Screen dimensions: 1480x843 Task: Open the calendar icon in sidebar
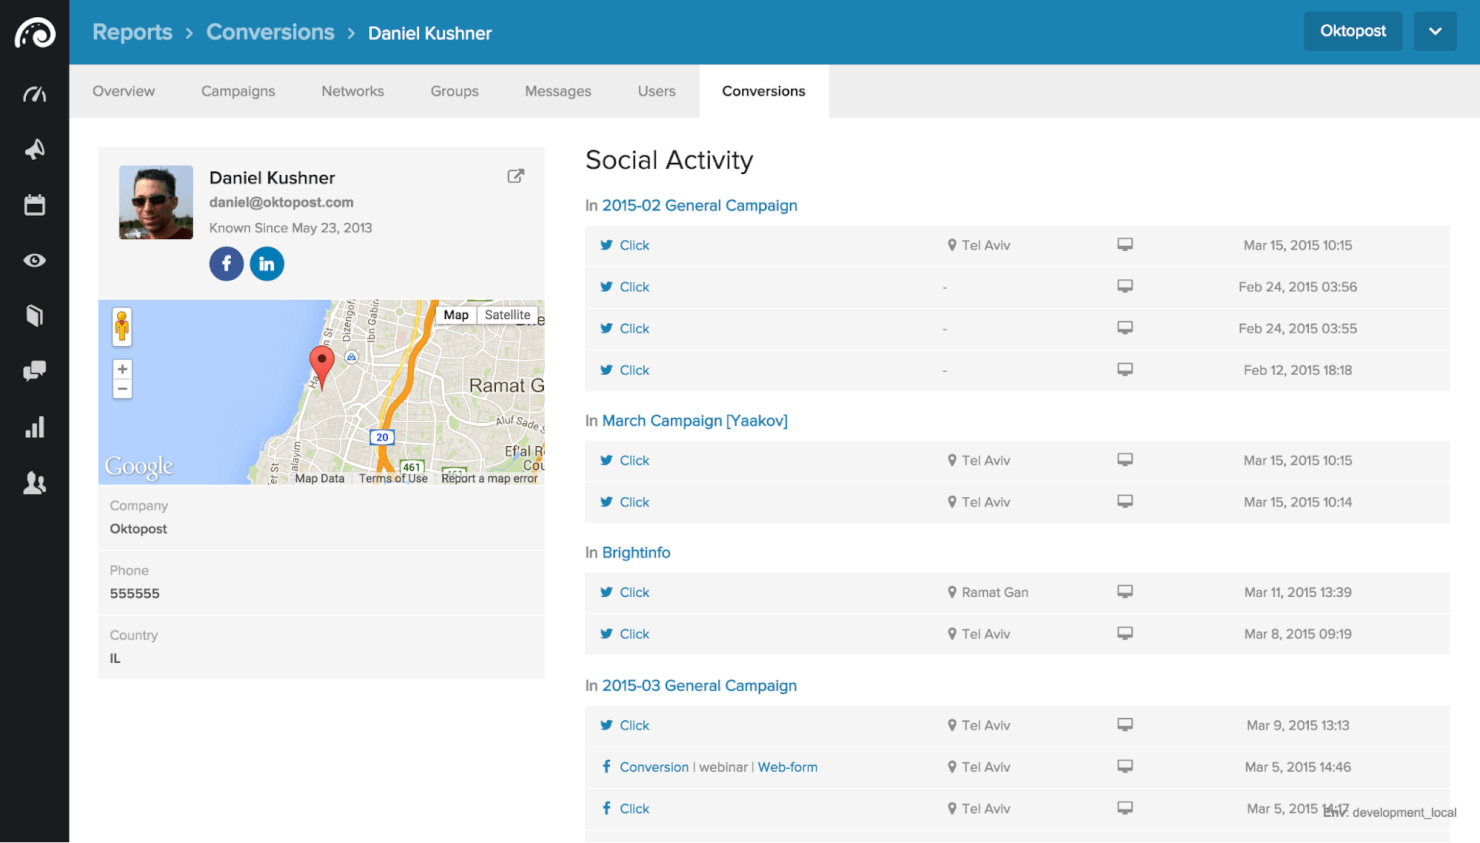34,204
